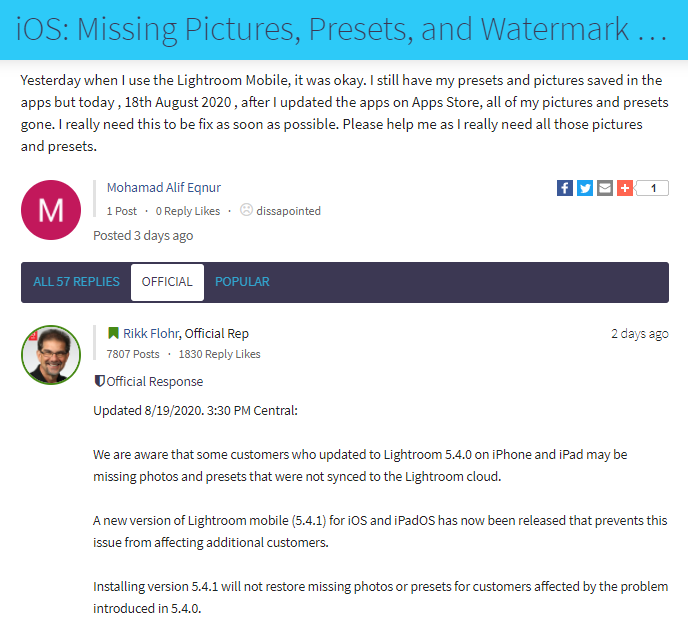Click the share count bubble showing 1
Screen dimensions: 688x625
tap(653, 188)
